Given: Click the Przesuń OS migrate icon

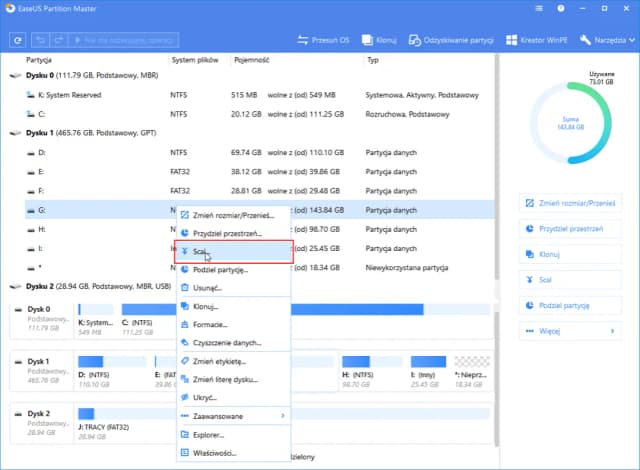Looking at the screenshot, I should (303, 40).
